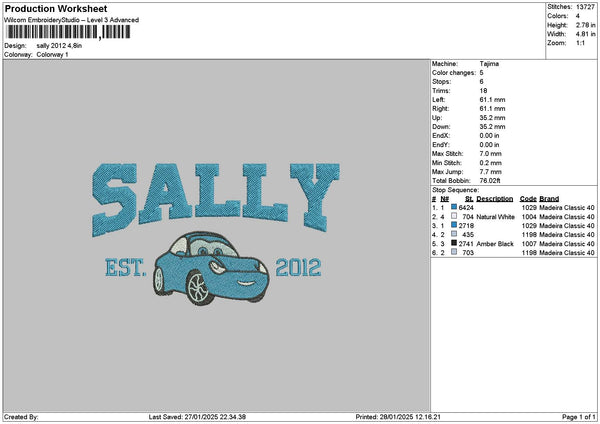Click the light swatch beside stitch count 703
Screen dimensions: 600x424
click(x=454, y=252)
